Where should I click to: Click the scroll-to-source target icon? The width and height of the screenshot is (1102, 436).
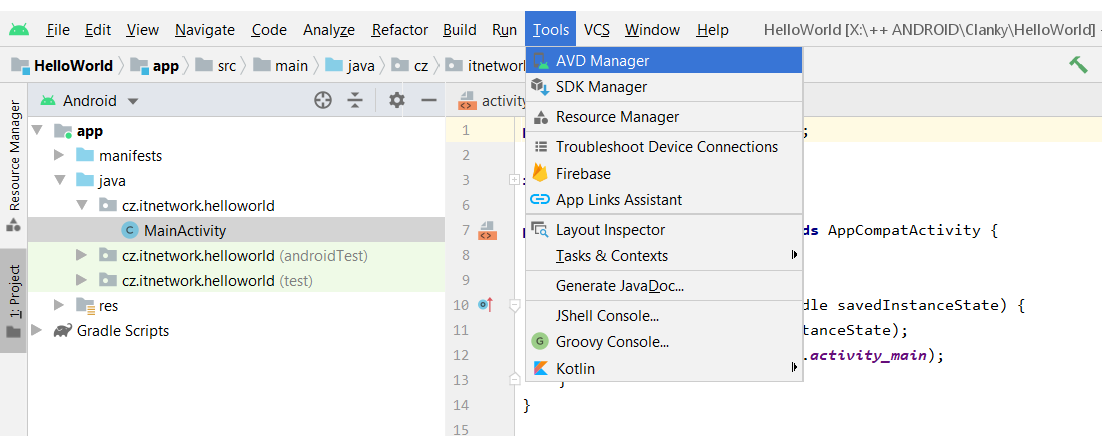click(x=322, y=100)
